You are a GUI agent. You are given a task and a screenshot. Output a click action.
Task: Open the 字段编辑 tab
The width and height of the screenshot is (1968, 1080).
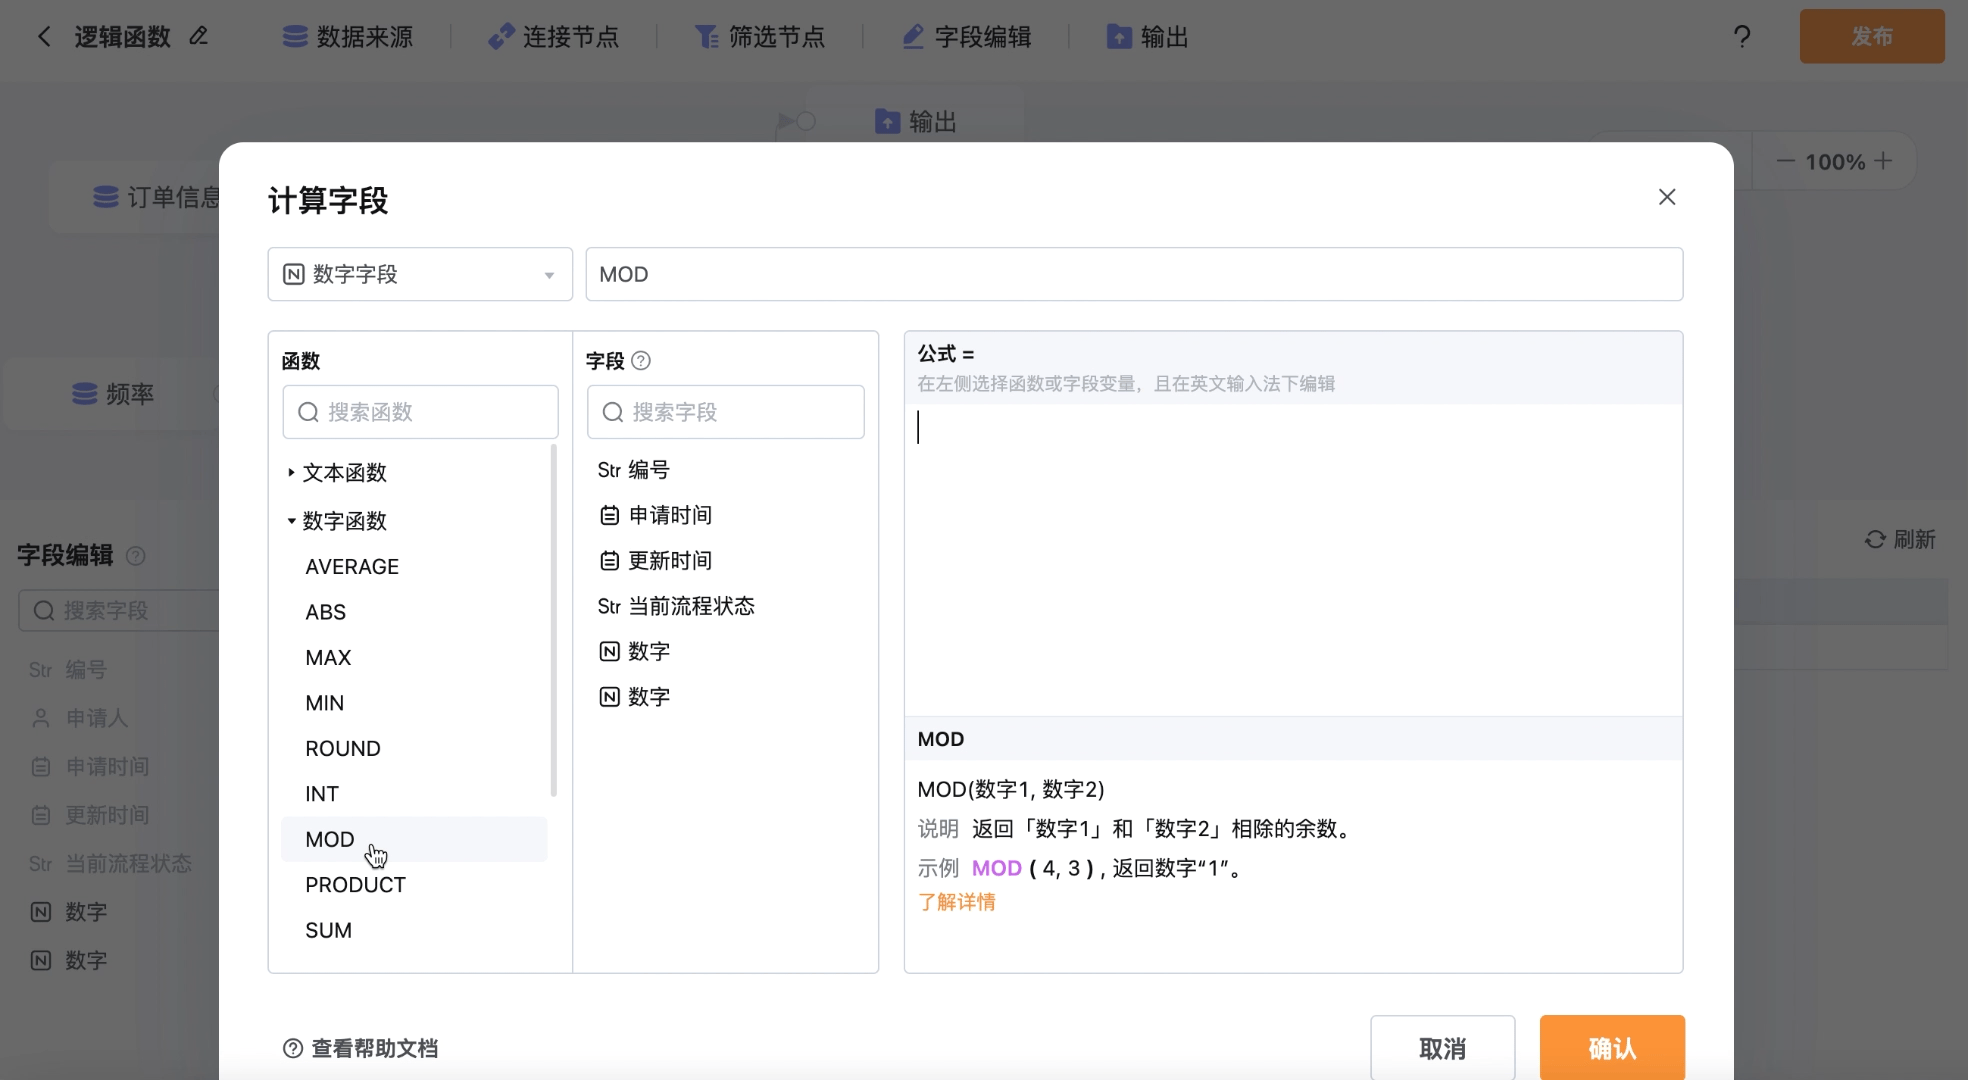coord(966,37)
